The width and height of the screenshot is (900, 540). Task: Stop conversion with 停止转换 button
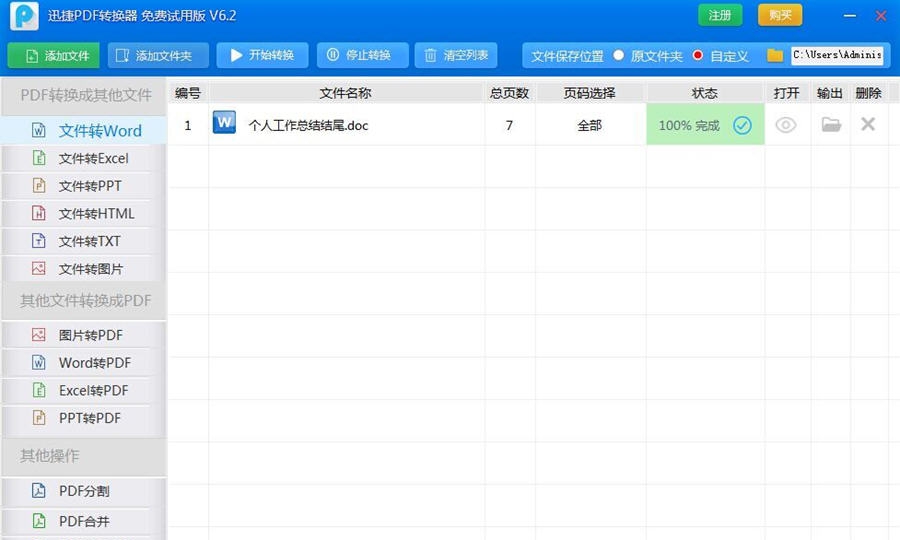pyautogui.click(x=363, y=56)
